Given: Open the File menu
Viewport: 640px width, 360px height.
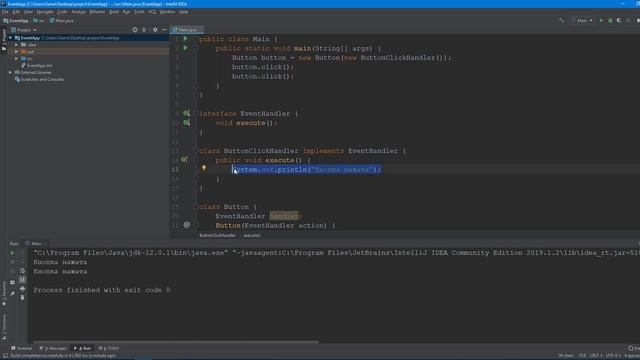Looking at the screenshot, I should click(x=5, y=12).
